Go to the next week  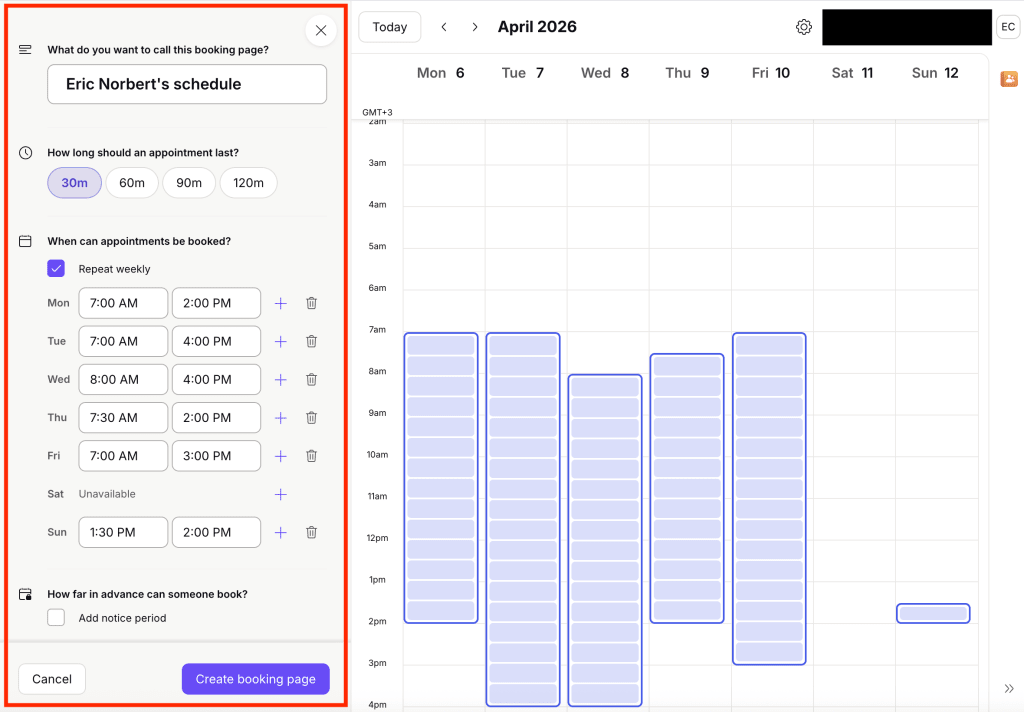475,27
